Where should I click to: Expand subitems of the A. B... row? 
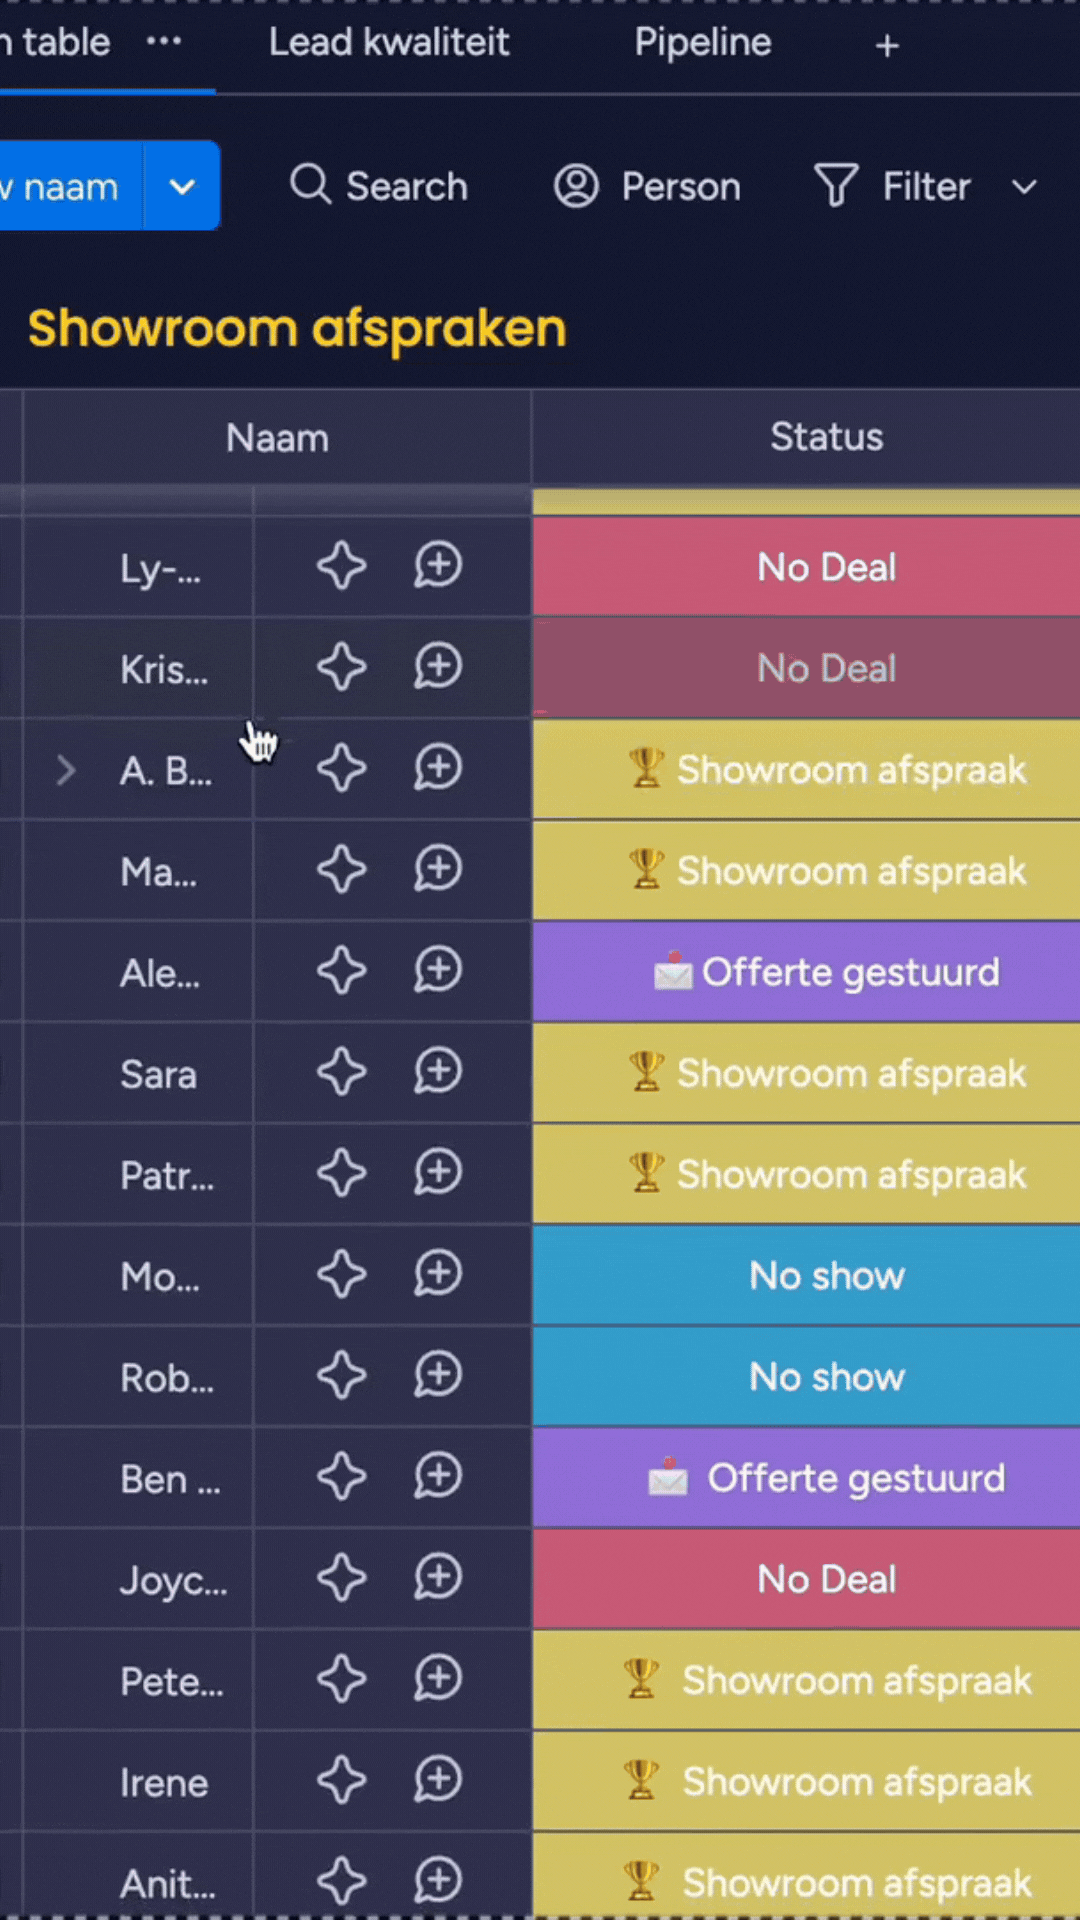[66, 770]
